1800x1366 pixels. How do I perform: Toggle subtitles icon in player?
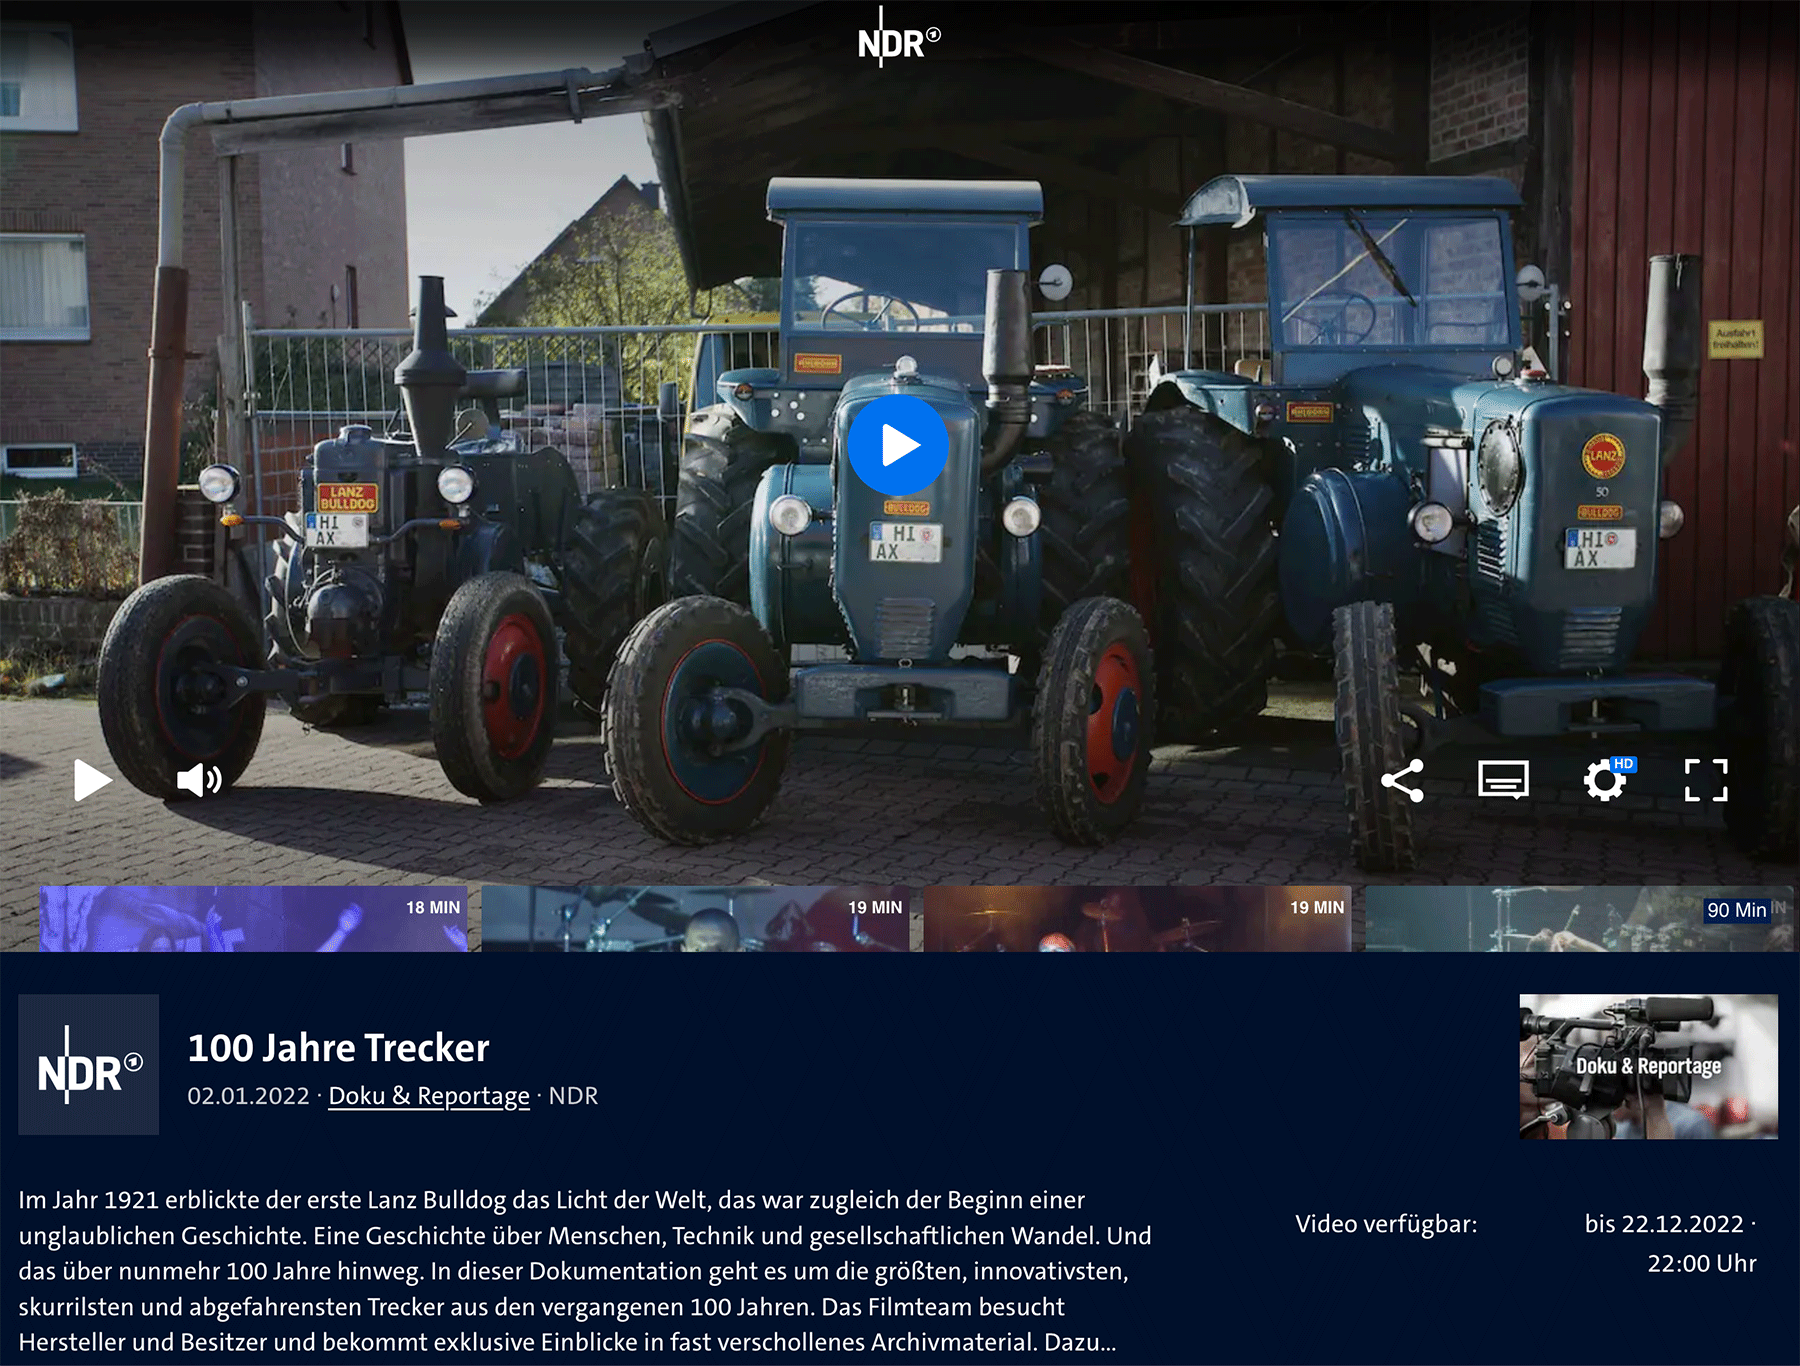(x=1503, y=780)
